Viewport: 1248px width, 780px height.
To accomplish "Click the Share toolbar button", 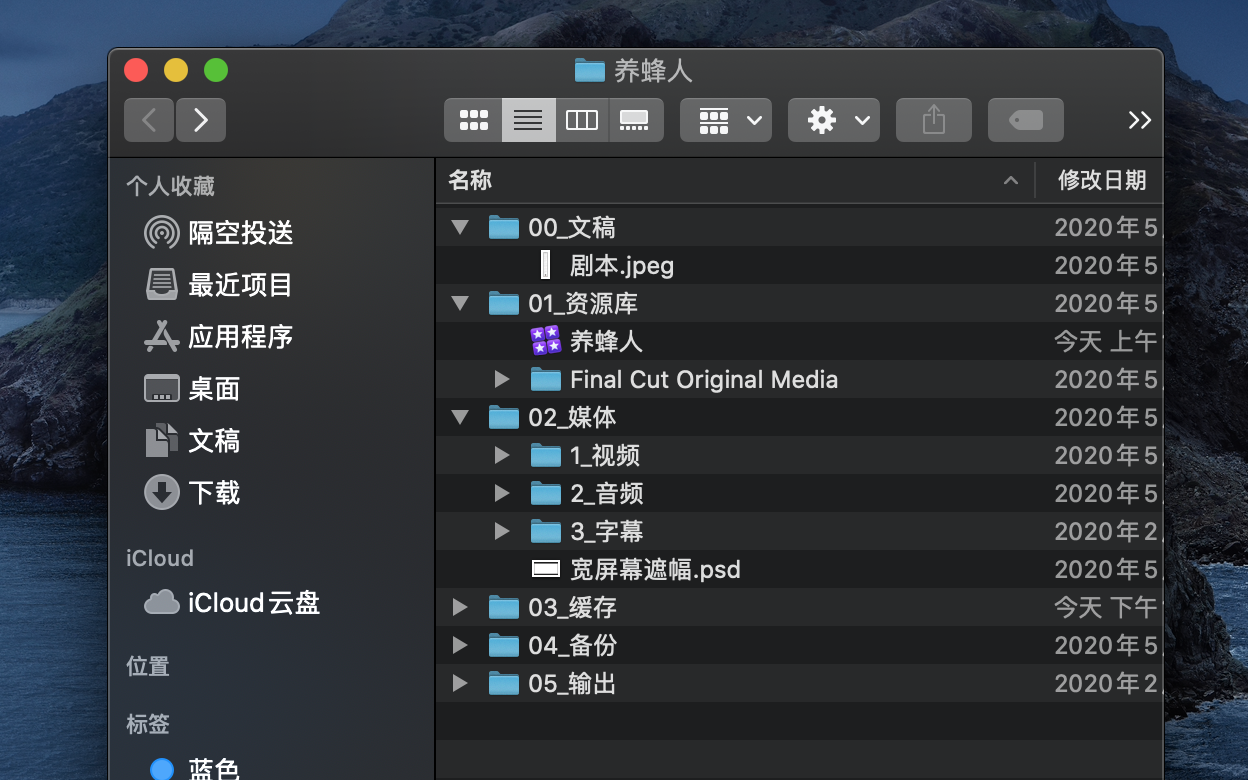I will pyautogui.click(x=933, y=120).
